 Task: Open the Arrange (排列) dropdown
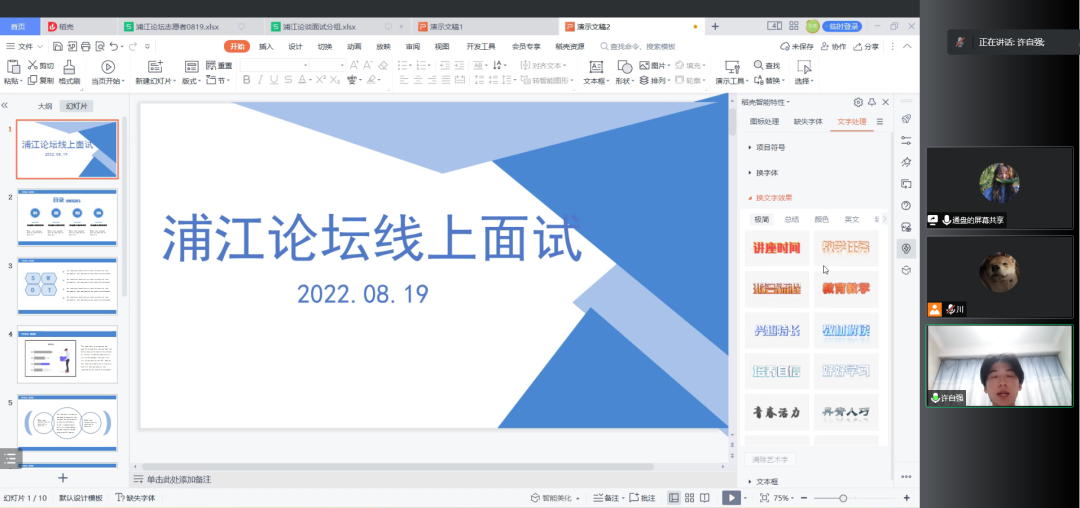(x=653, y=81)
